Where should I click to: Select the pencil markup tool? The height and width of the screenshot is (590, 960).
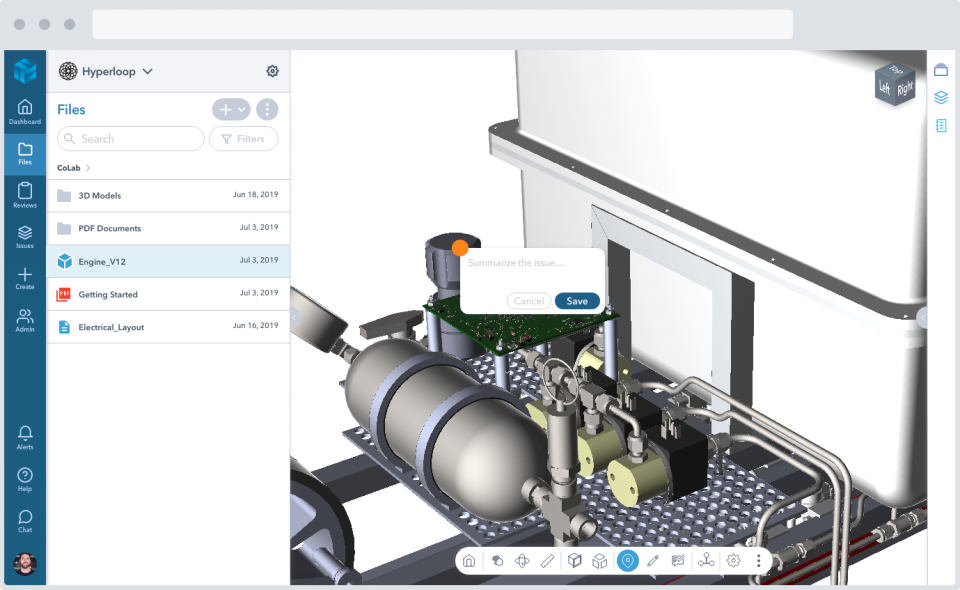click(x=653, y=561)
